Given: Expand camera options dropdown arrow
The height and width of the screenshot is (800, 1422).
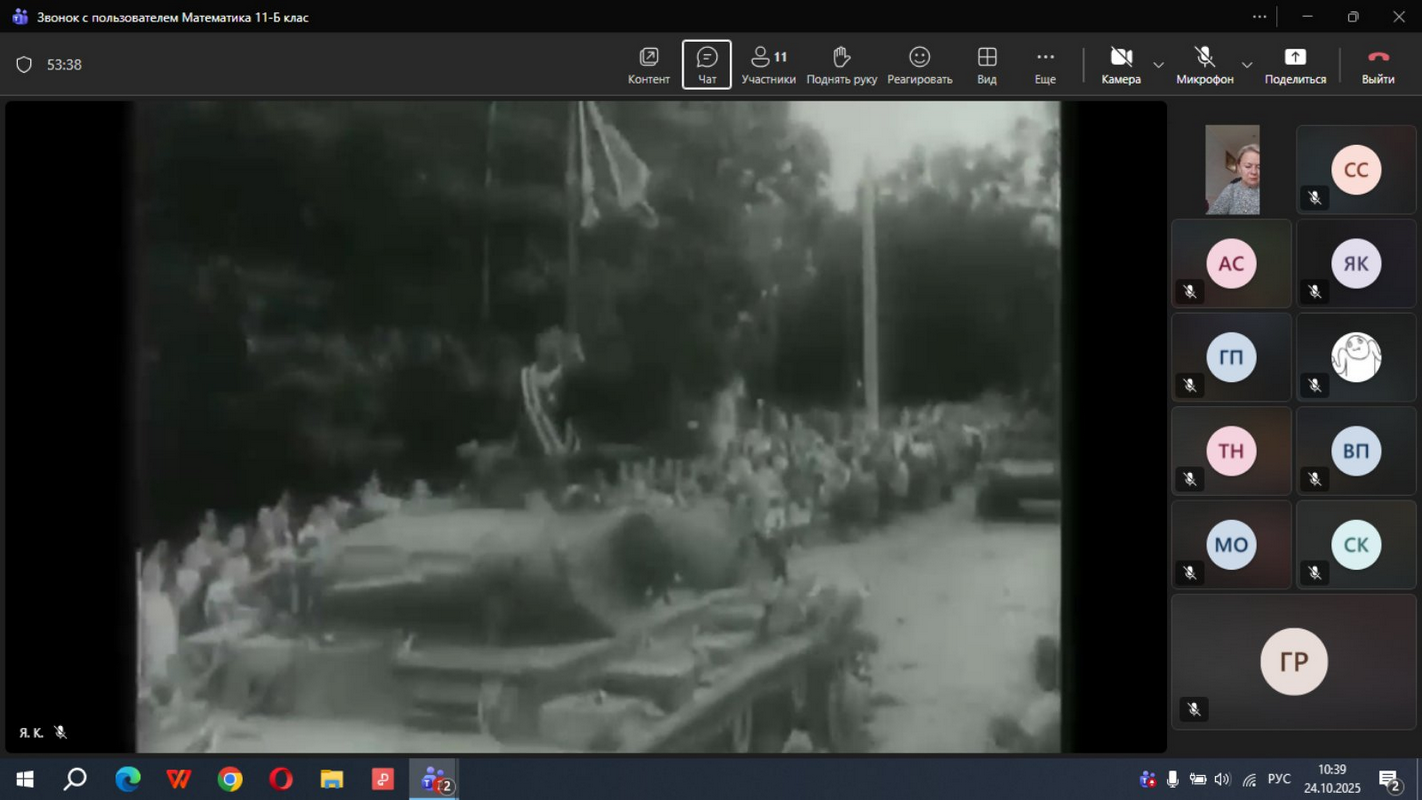Looking at the screenshot, I should pyautogui.click(x=1158, y=65).
